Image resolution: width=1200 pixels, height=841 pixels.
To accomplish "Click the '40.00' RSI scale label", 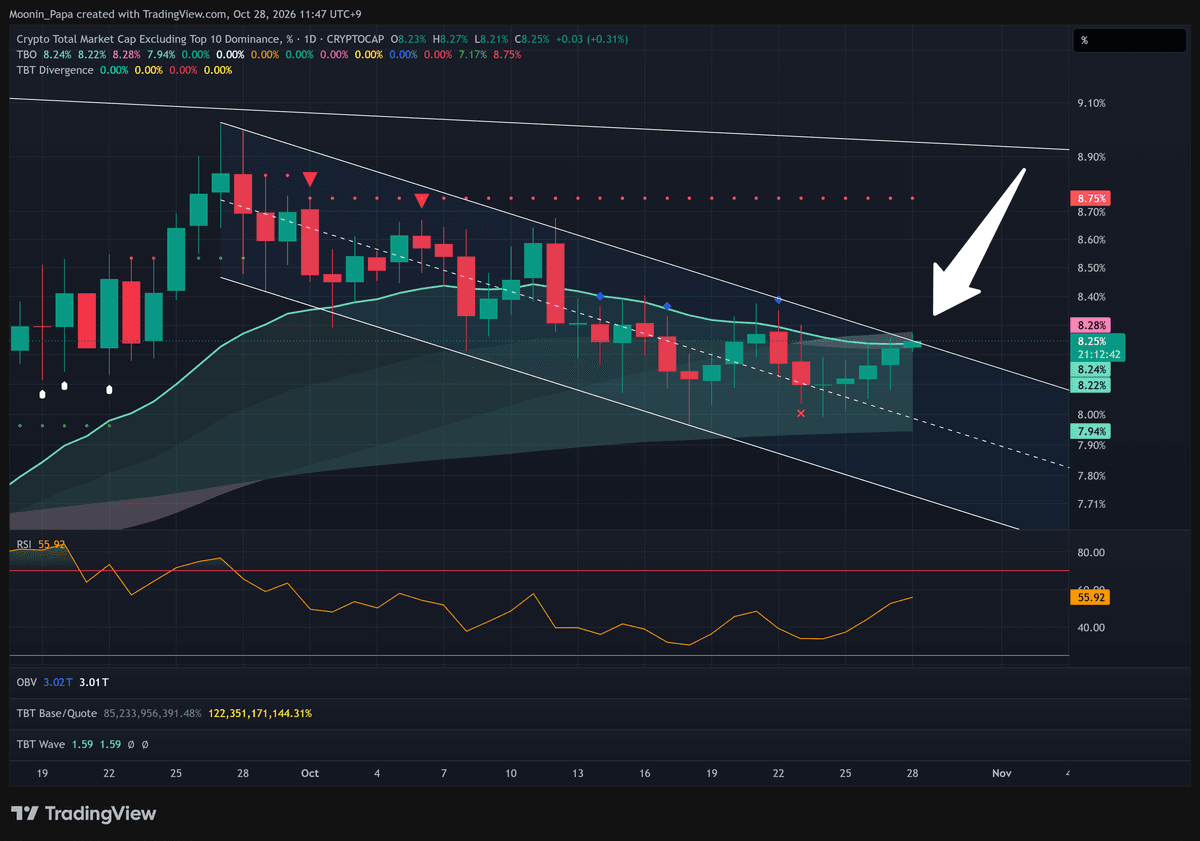I will coord(1089,628).
